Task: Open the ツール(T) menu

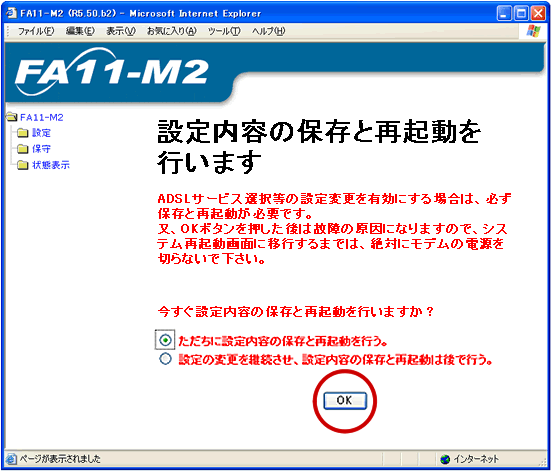Action: click(x=224, y=31)
